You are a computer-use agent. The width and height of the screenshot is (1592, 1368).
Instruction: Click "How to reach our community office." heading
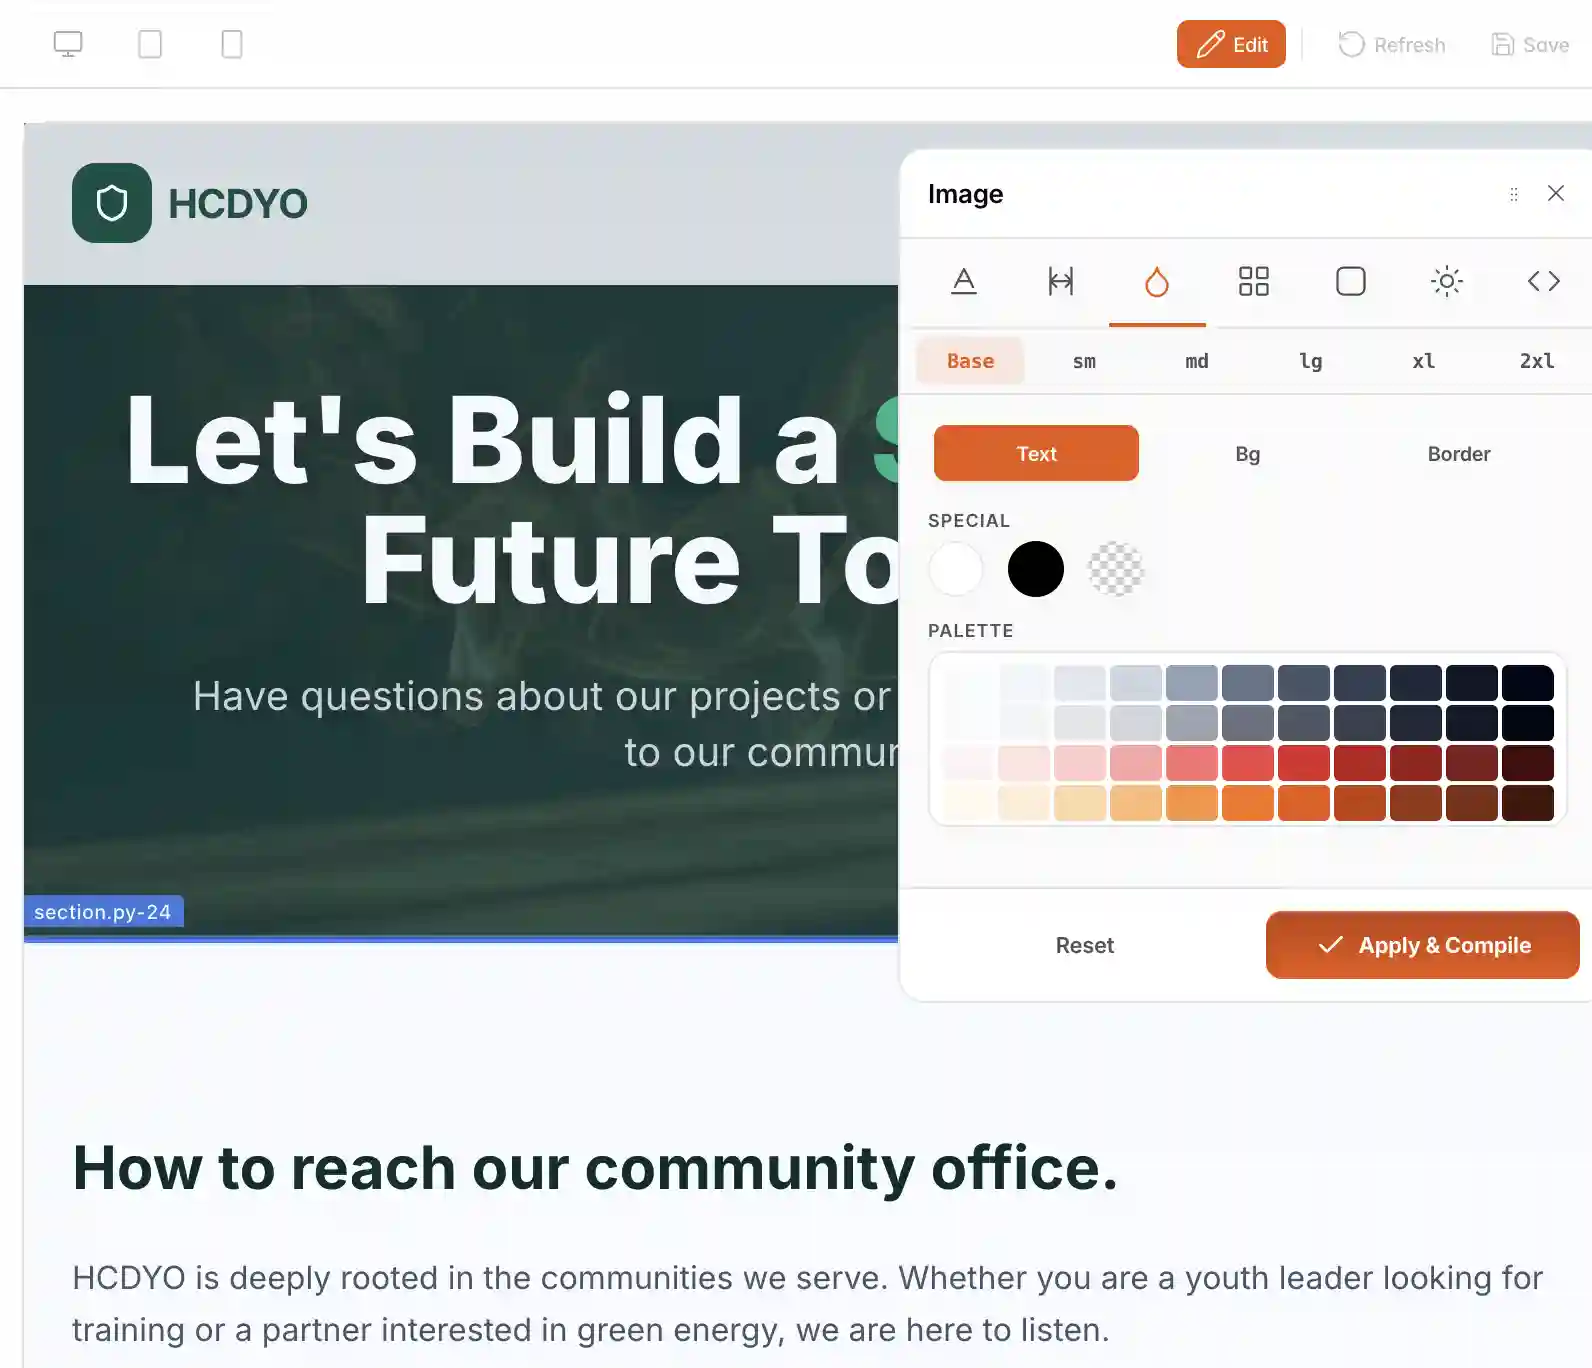596,1167
